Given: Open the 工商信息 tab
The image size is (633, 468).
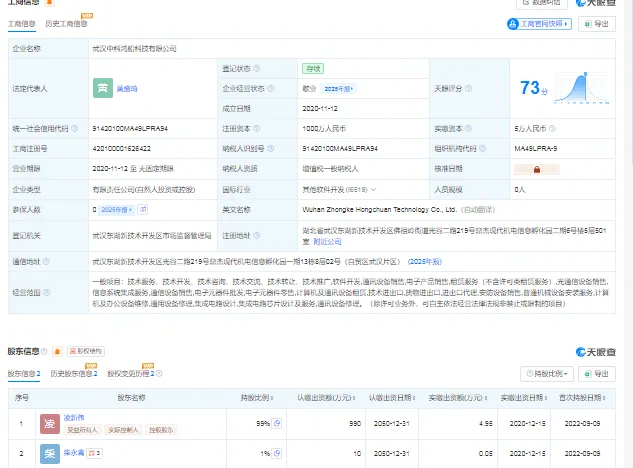Looking at the screenshot, I should (x=21, y=24).
